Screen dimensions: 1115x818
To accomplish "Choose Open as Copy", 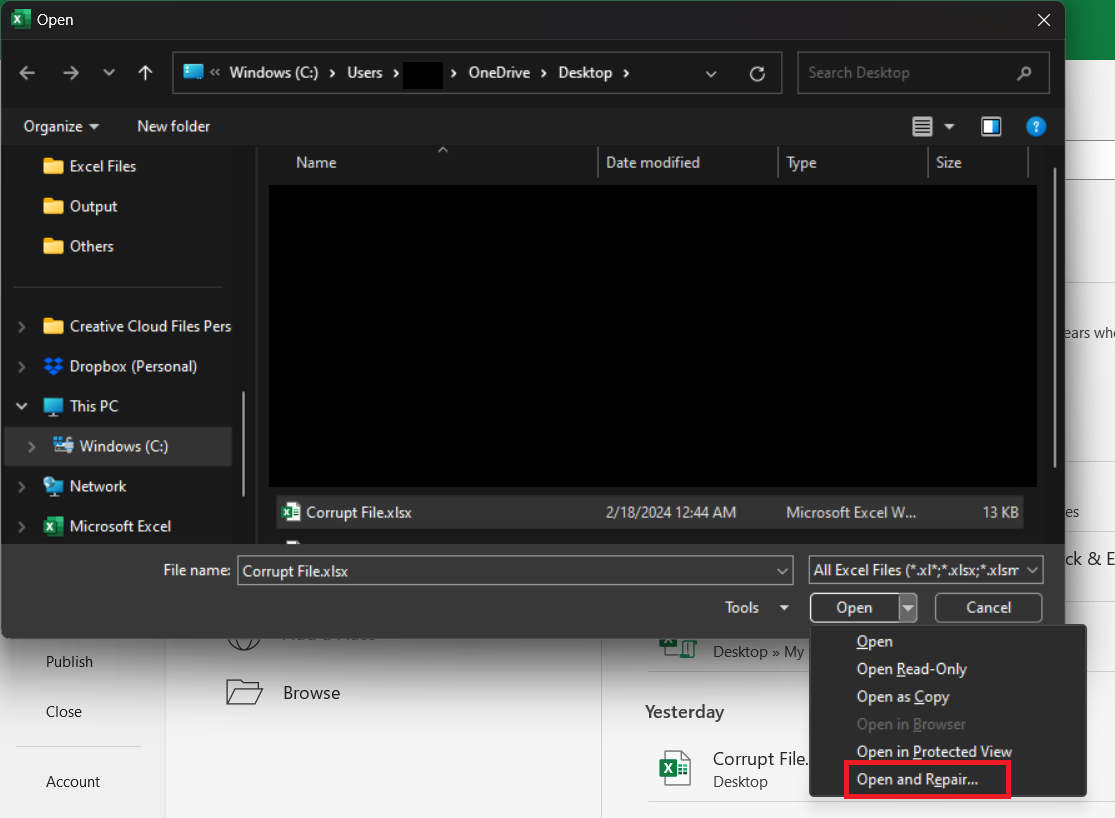I will pos(903,697).
